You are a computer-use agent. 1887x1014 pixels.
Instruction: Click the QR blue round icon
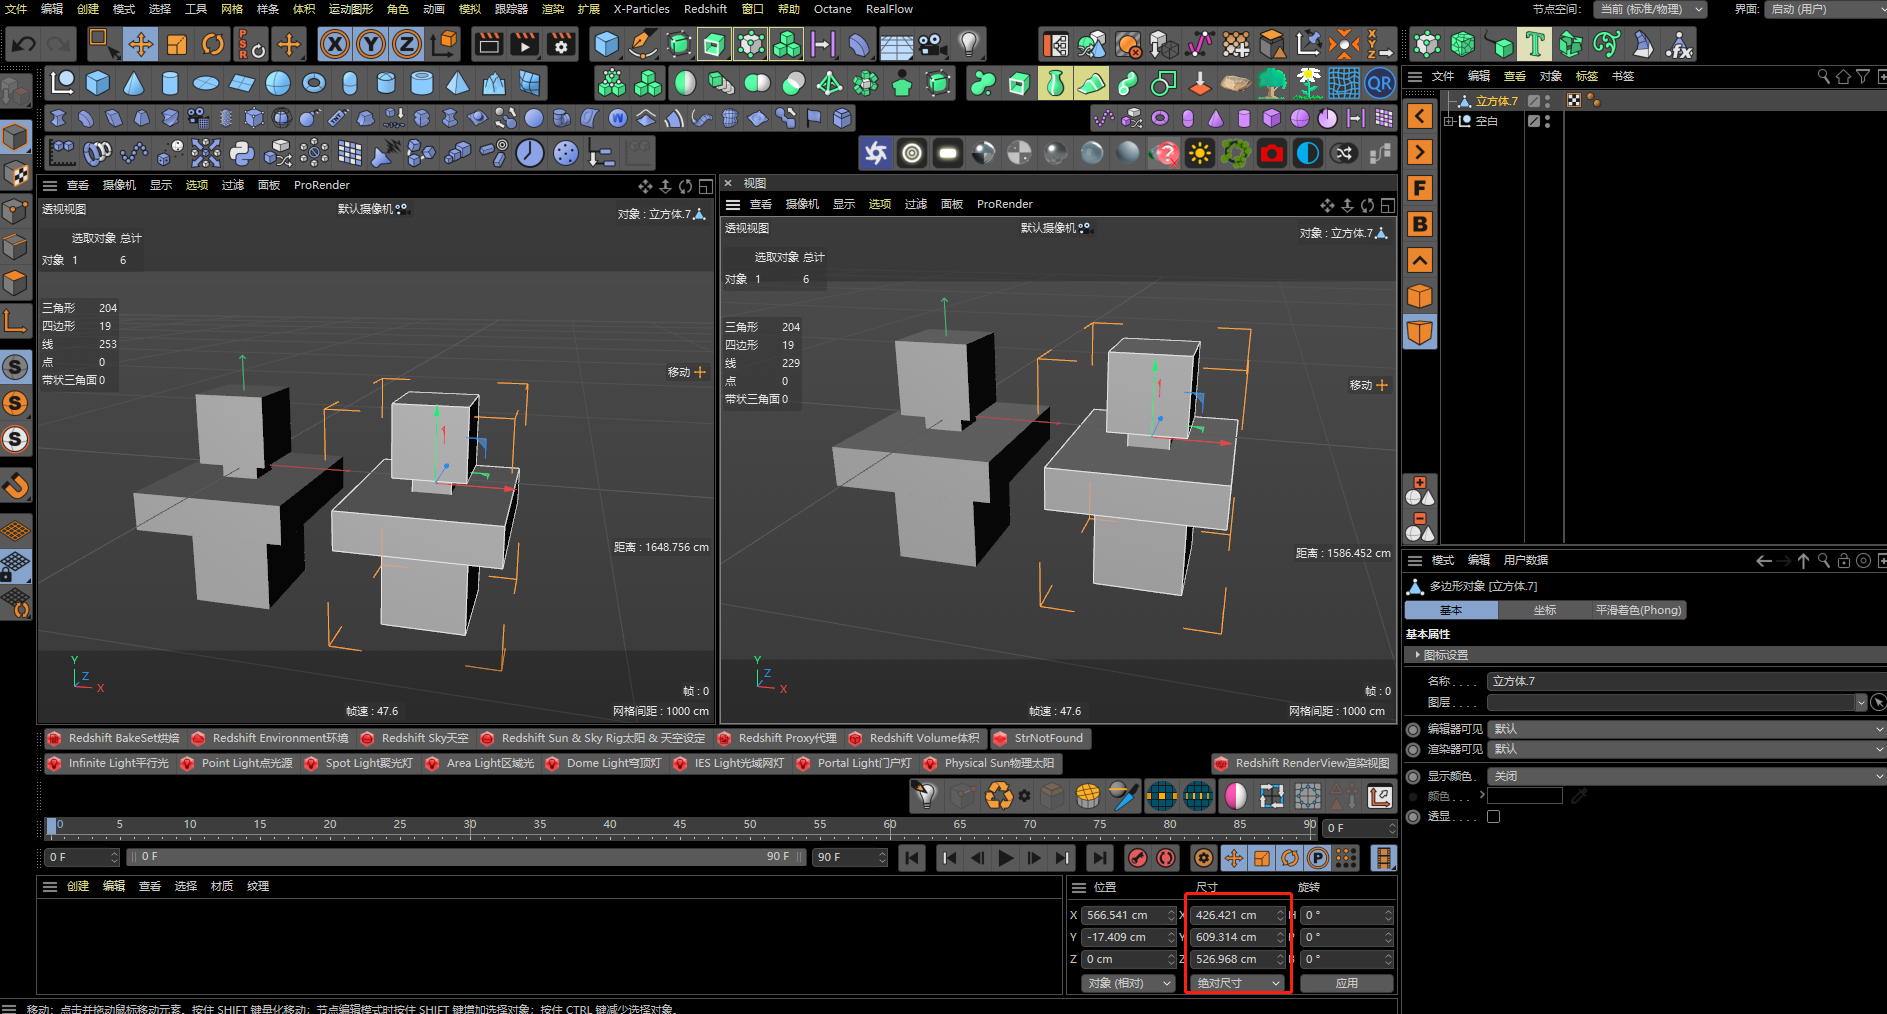point(1380,83)
